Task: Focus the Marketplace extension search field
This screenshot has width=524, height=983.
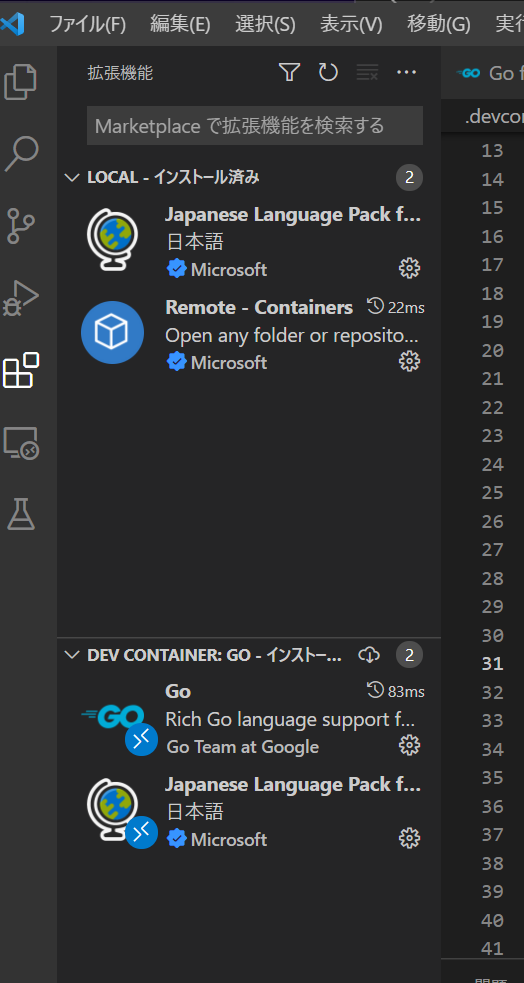Action: [255, 125]
